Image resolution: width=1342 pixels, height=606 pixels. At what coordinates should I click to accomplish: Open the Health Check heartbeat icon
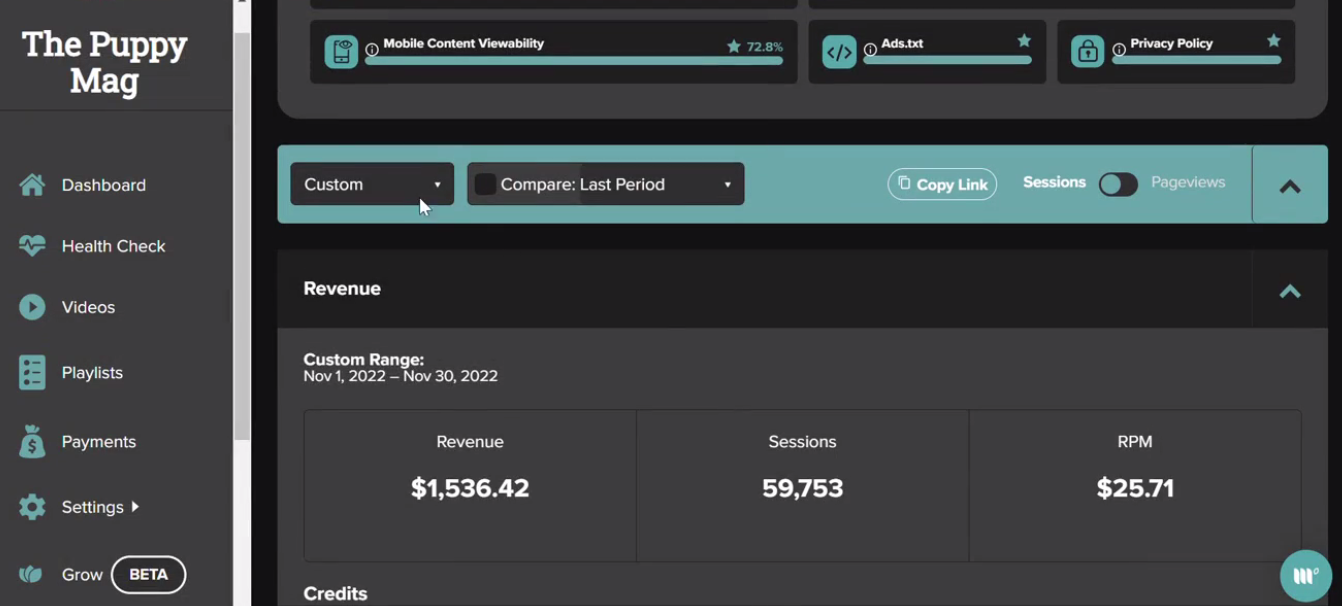tap(32, 246)
